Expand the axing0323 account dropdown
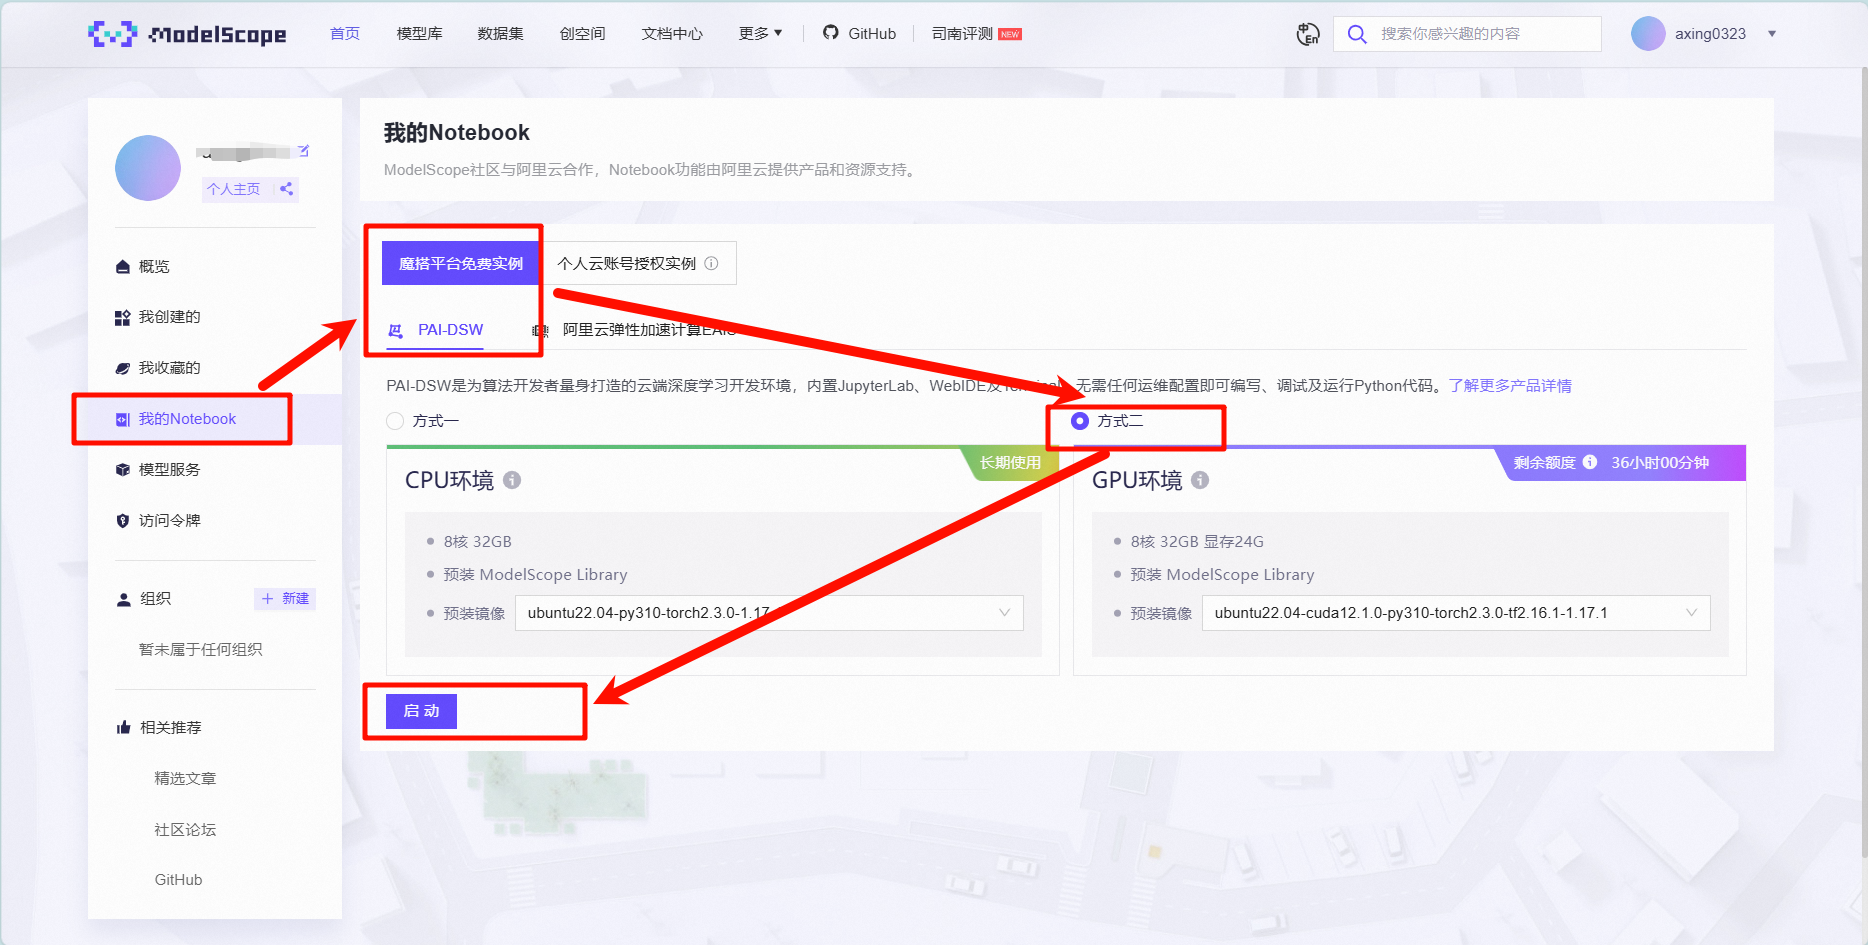Screen dimensions: 1868x945 click(x=1772, y=34)
